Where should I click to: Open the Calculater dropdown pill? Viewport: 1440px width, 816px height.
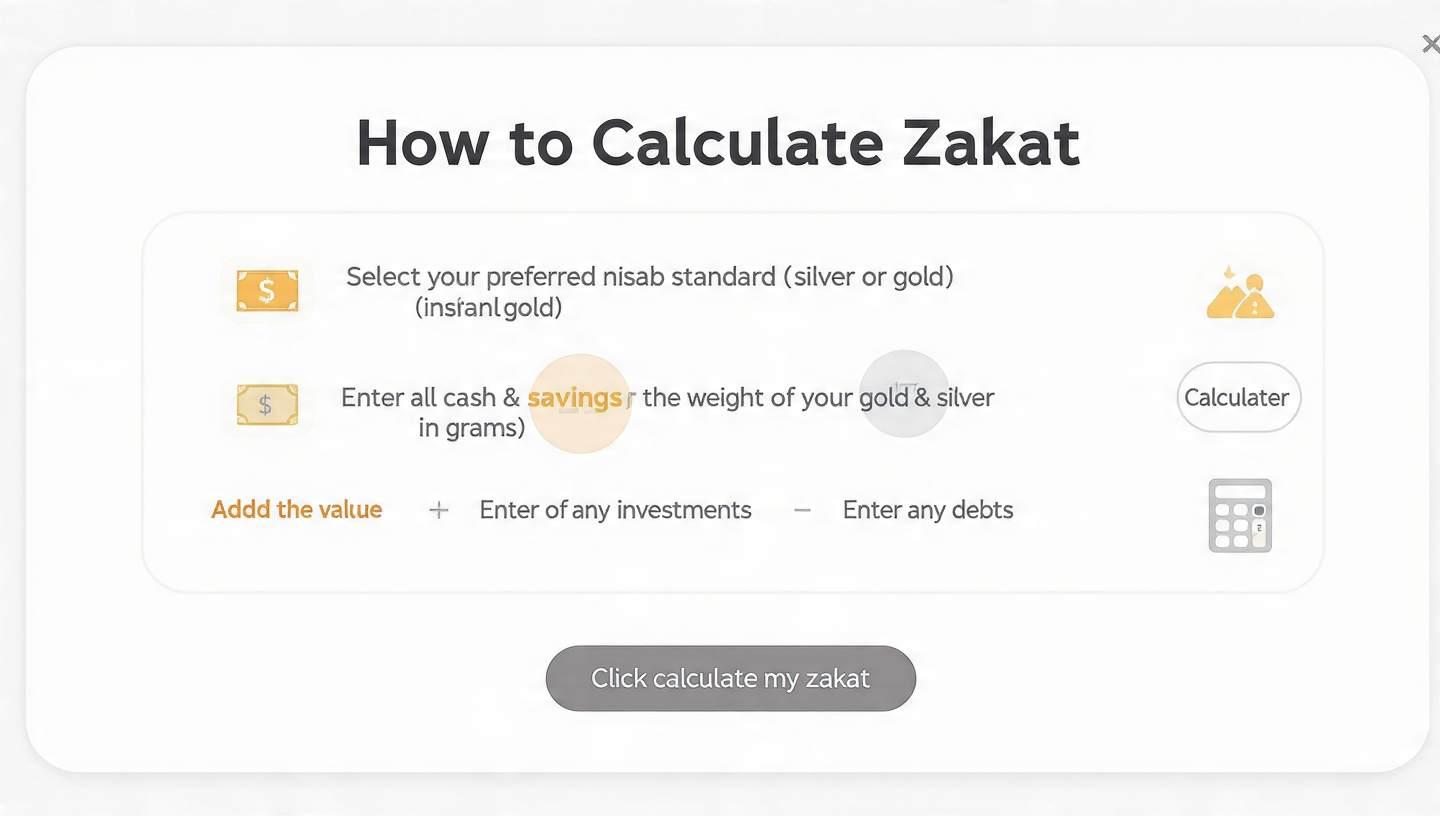pyautogui.click(x=1238, y=397)
